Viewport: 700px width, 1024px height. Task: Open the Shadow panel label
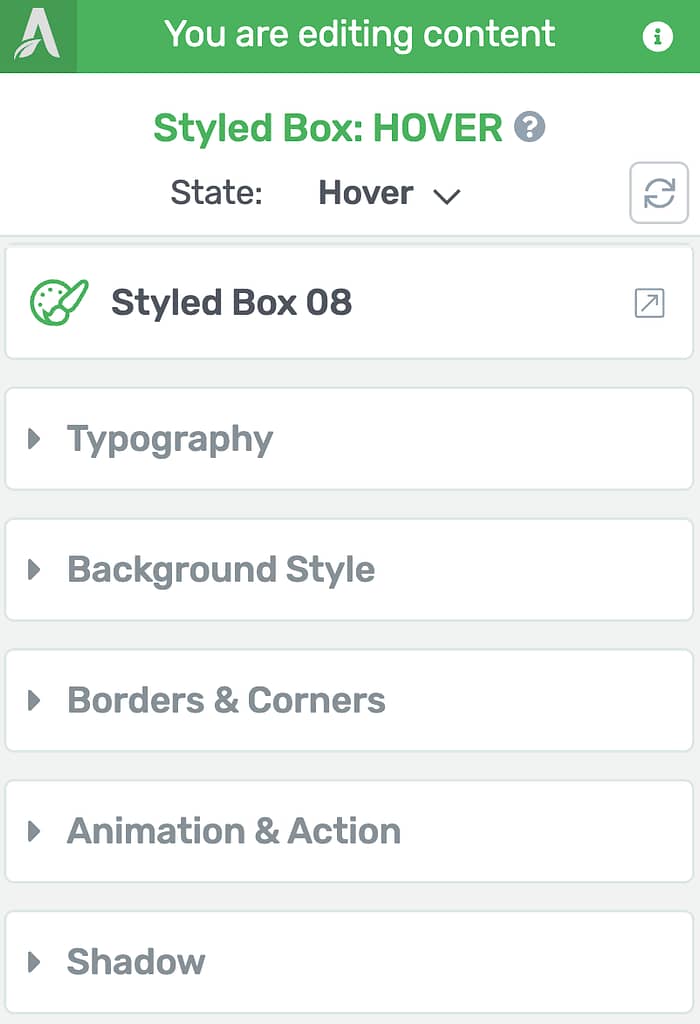(136, 961)
